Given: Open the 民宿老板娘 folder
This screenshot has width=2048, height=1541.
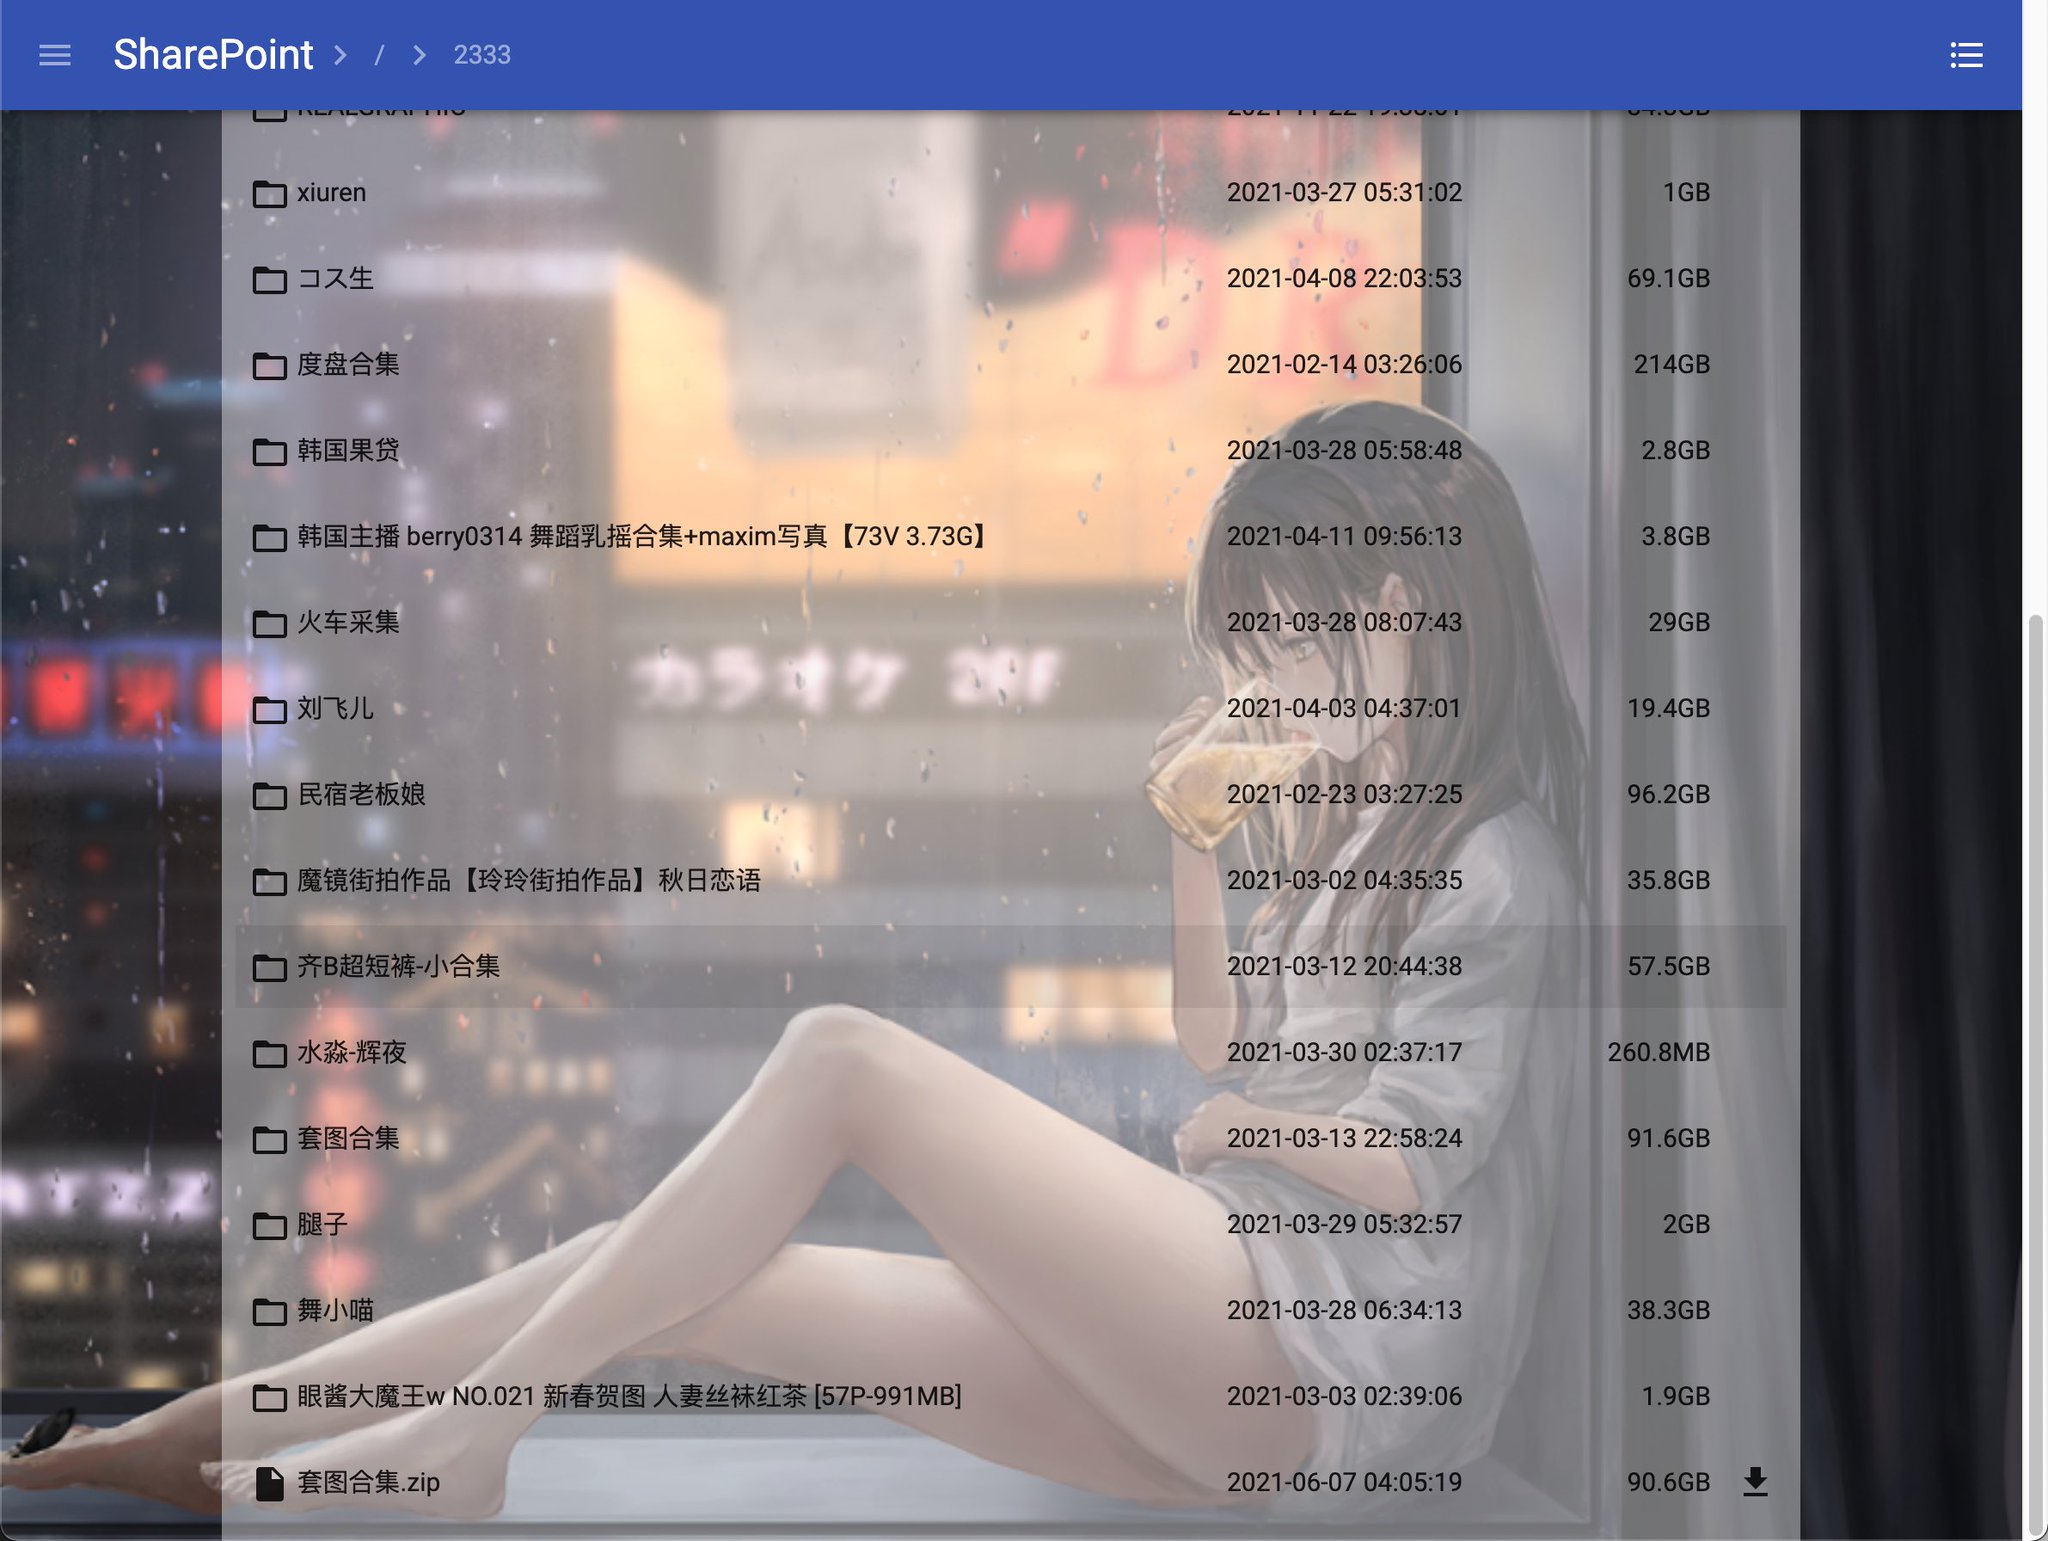Looking at the screenshot, I should click(361, 795).
